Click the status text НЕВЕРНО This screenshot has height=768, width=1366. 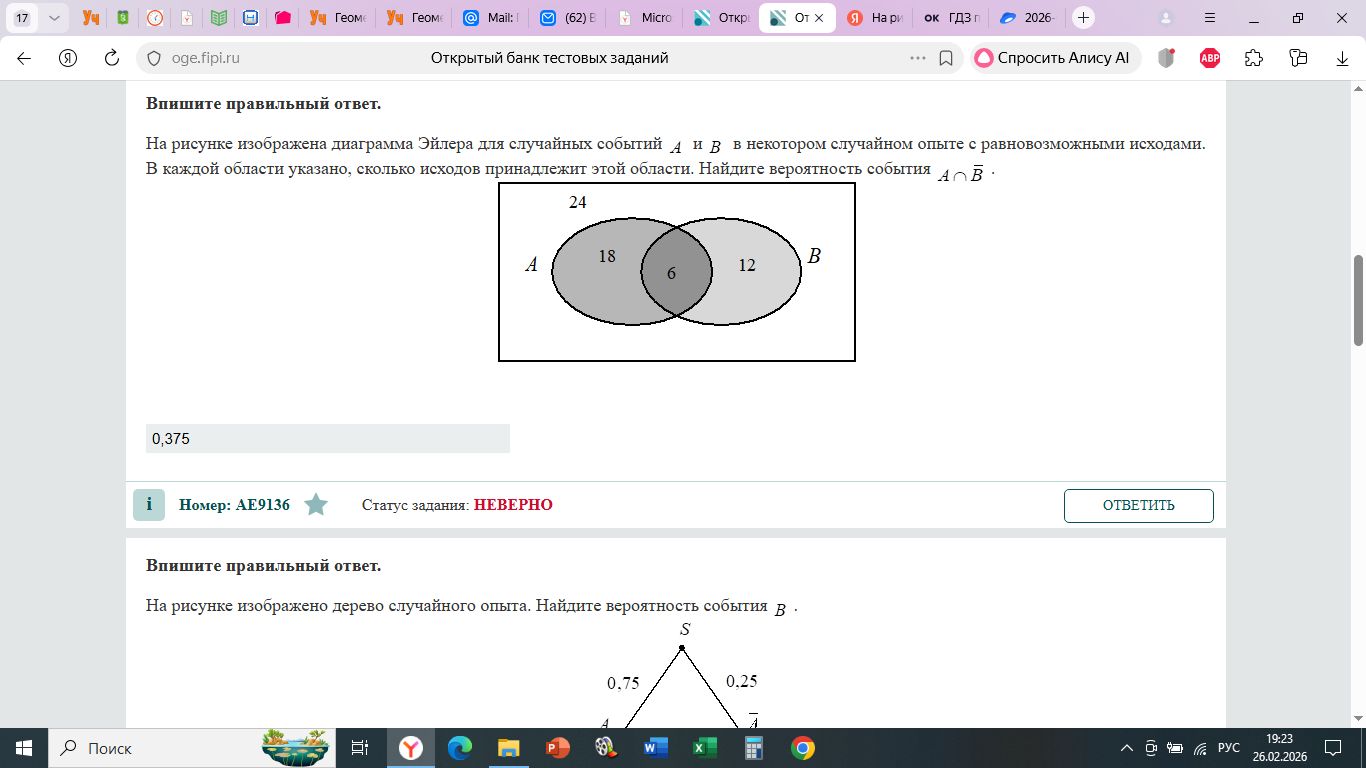pyautogui.click(x=513, y=506)
